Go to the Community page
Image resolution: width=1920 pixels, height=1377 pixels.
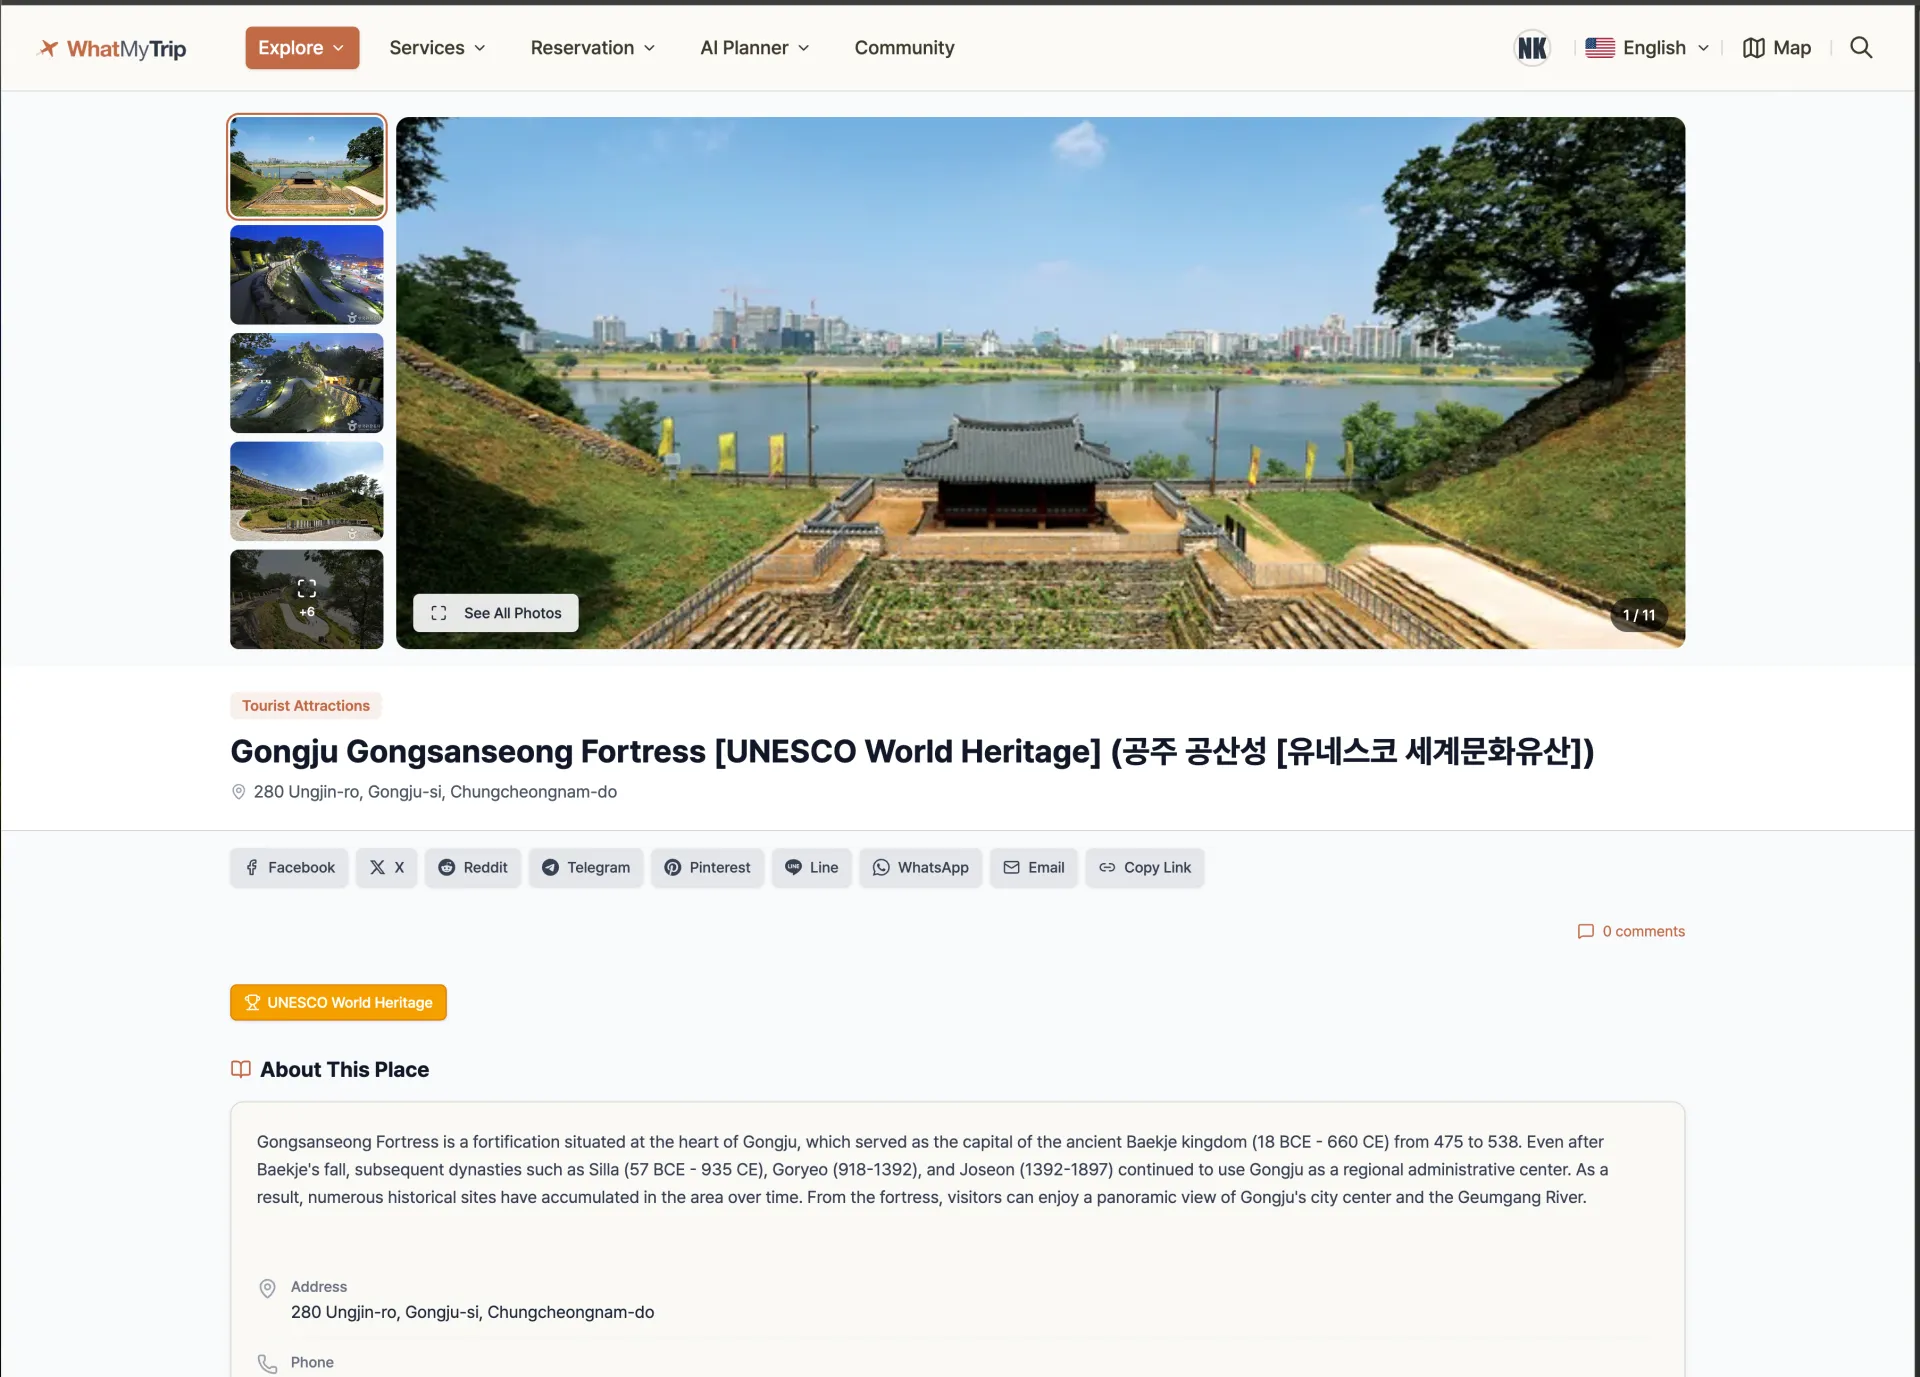tap(904, 48)
